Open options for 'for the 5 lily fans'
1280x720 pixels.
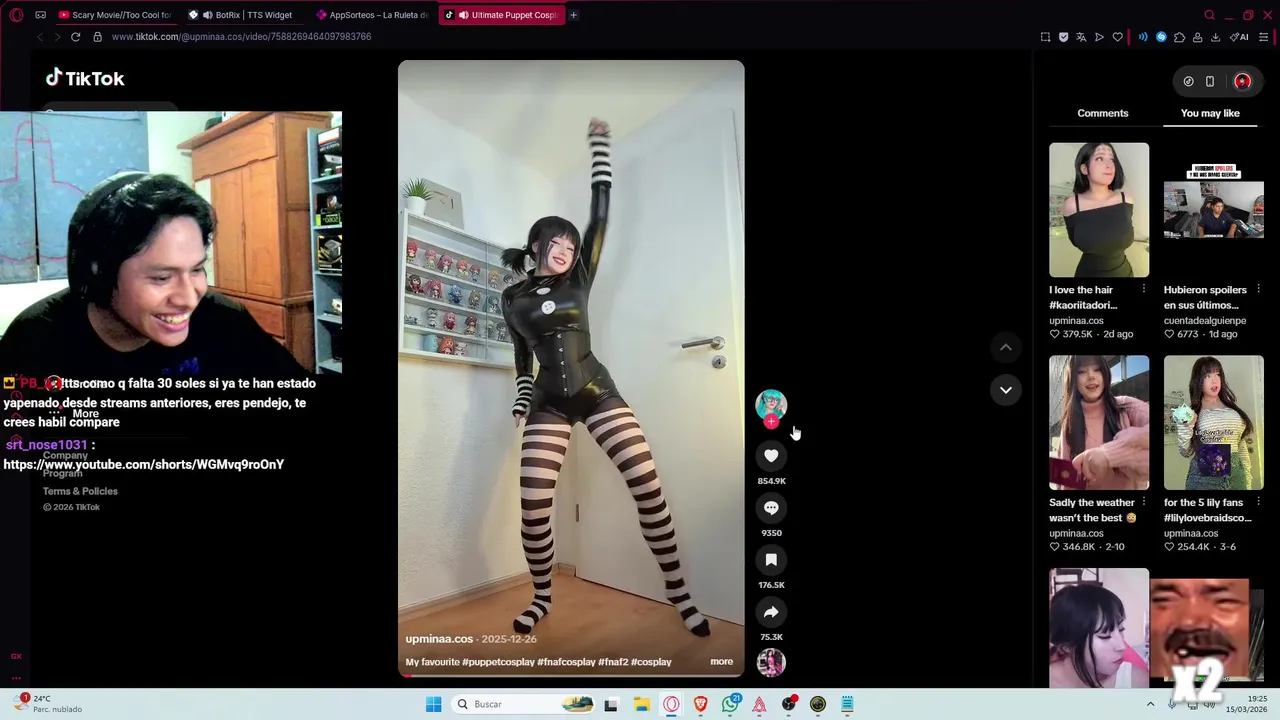pyautogui.click(x=1257, y=502)
